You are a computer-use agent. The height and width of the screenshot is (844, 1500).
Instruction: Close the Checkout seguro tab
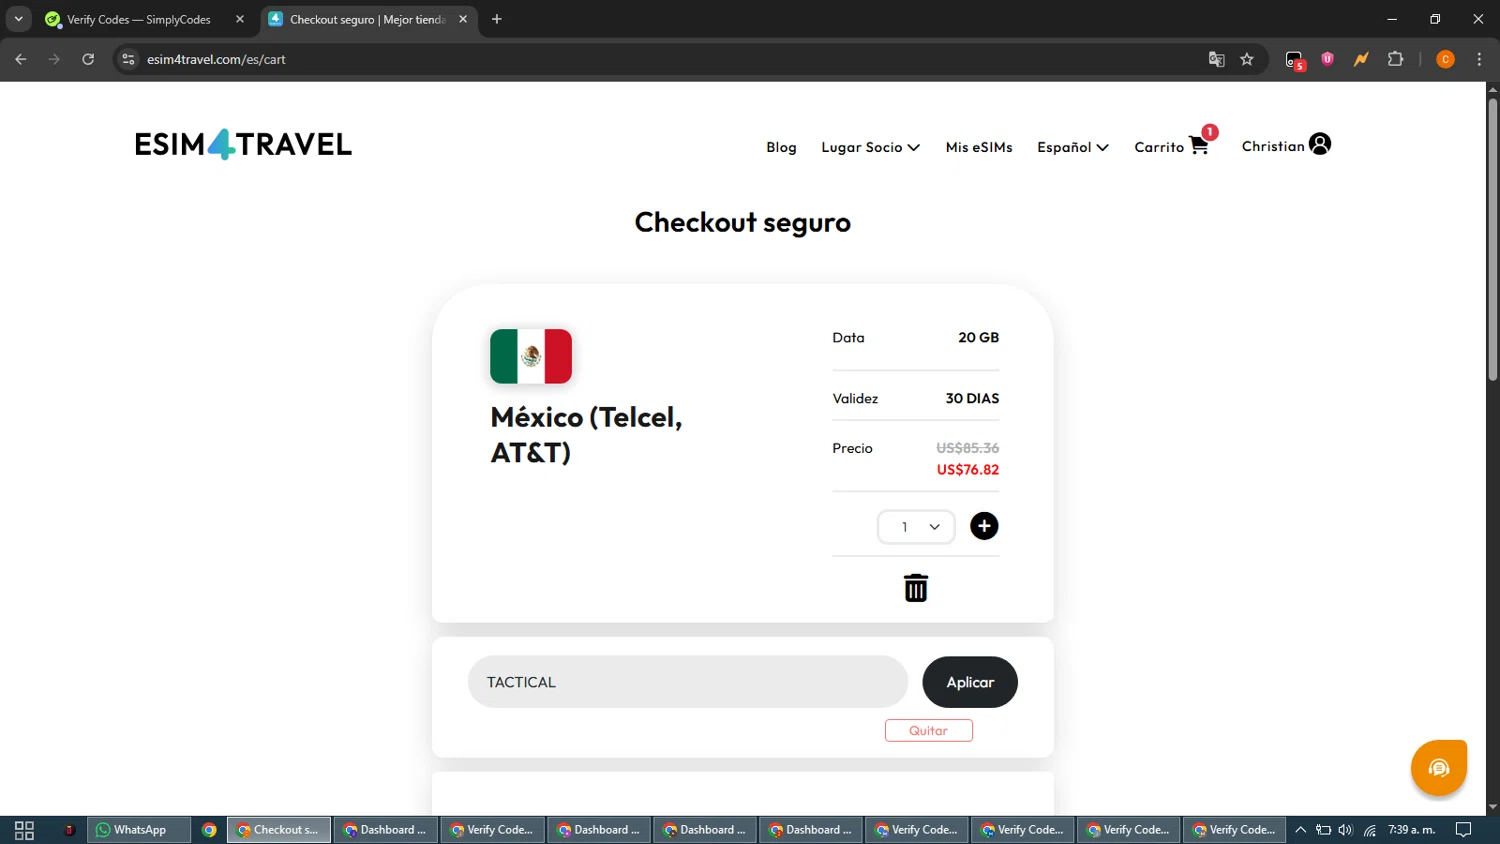[463, 19]
